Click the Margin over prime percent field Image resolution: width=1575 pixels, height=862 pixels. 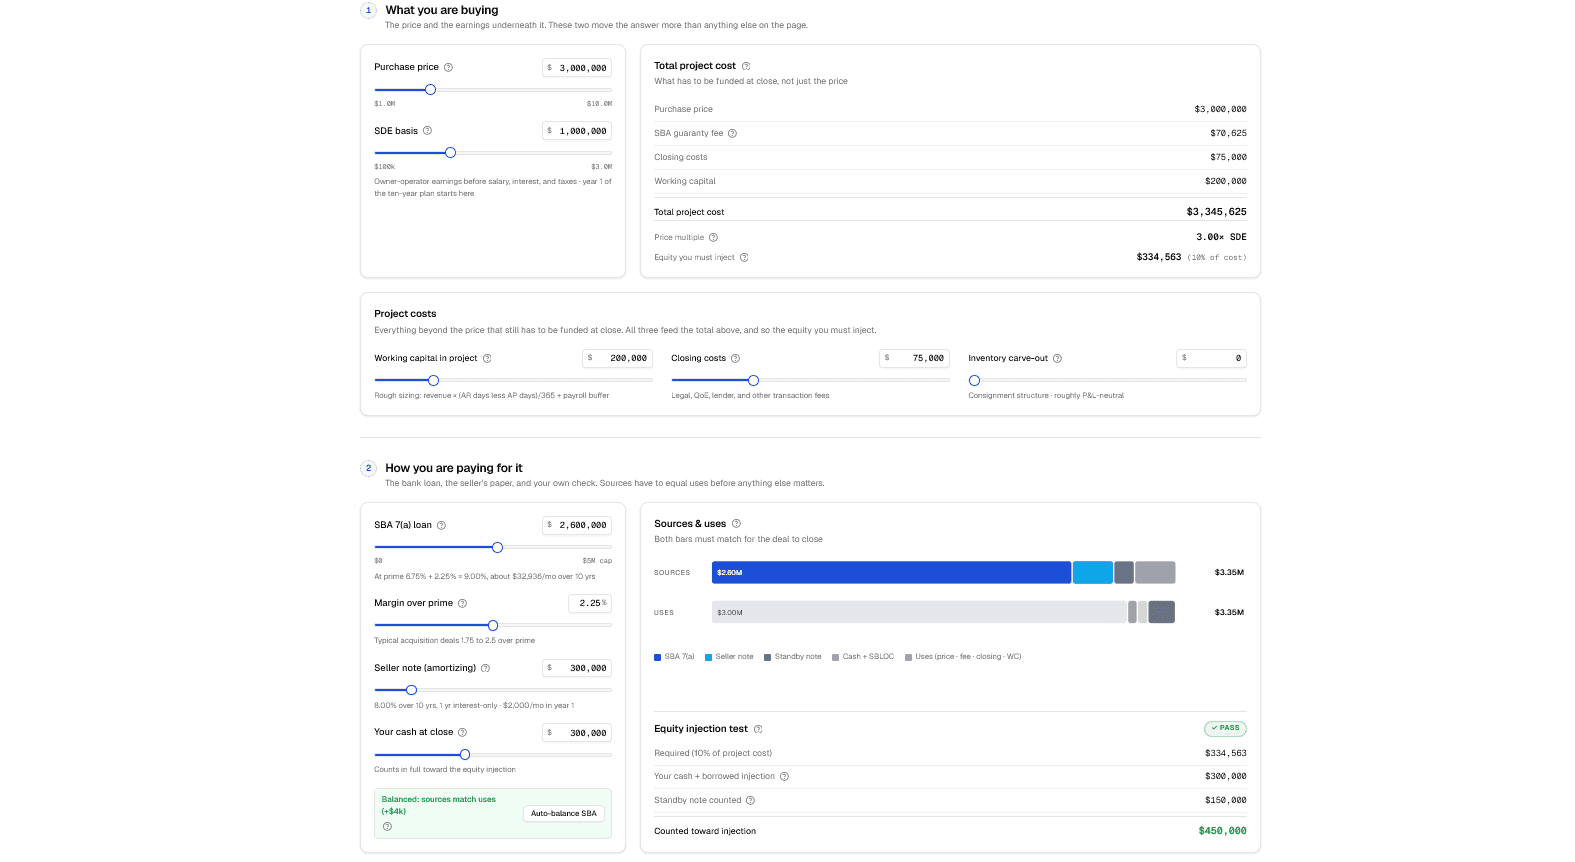click(590, 603)
